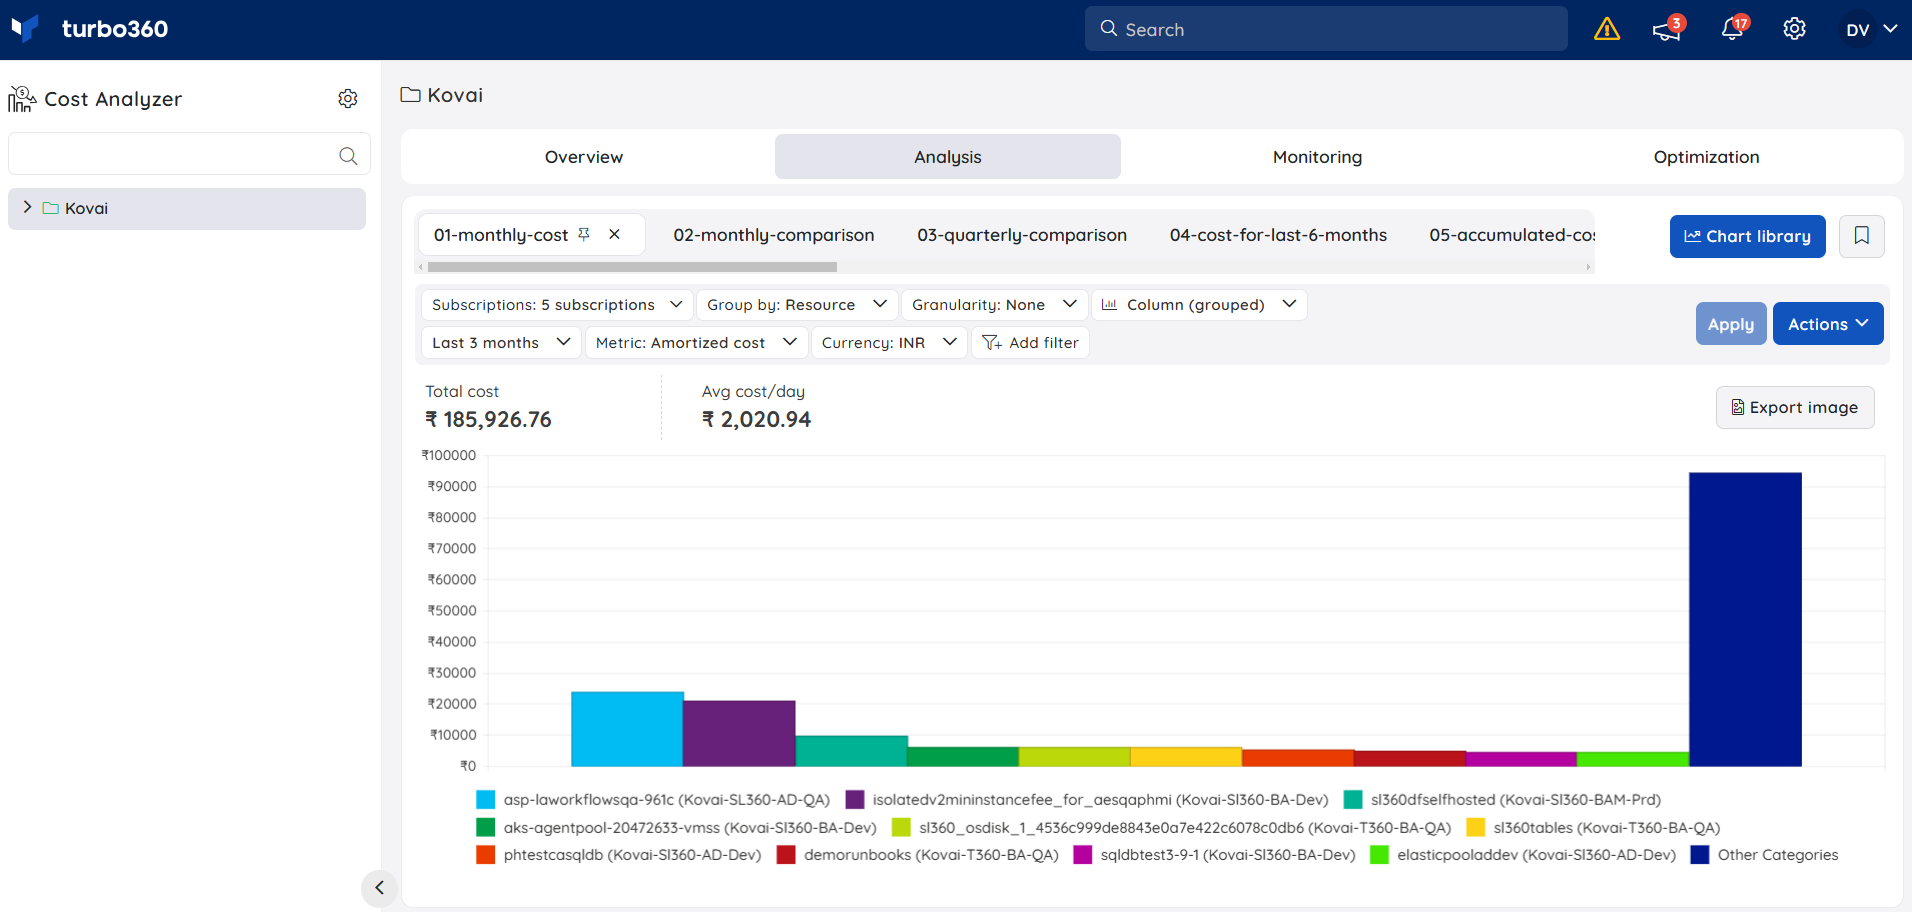Click the tabs horizontal scrollbar
Viewport: 1912px width, 912px height.
point(632,267)
